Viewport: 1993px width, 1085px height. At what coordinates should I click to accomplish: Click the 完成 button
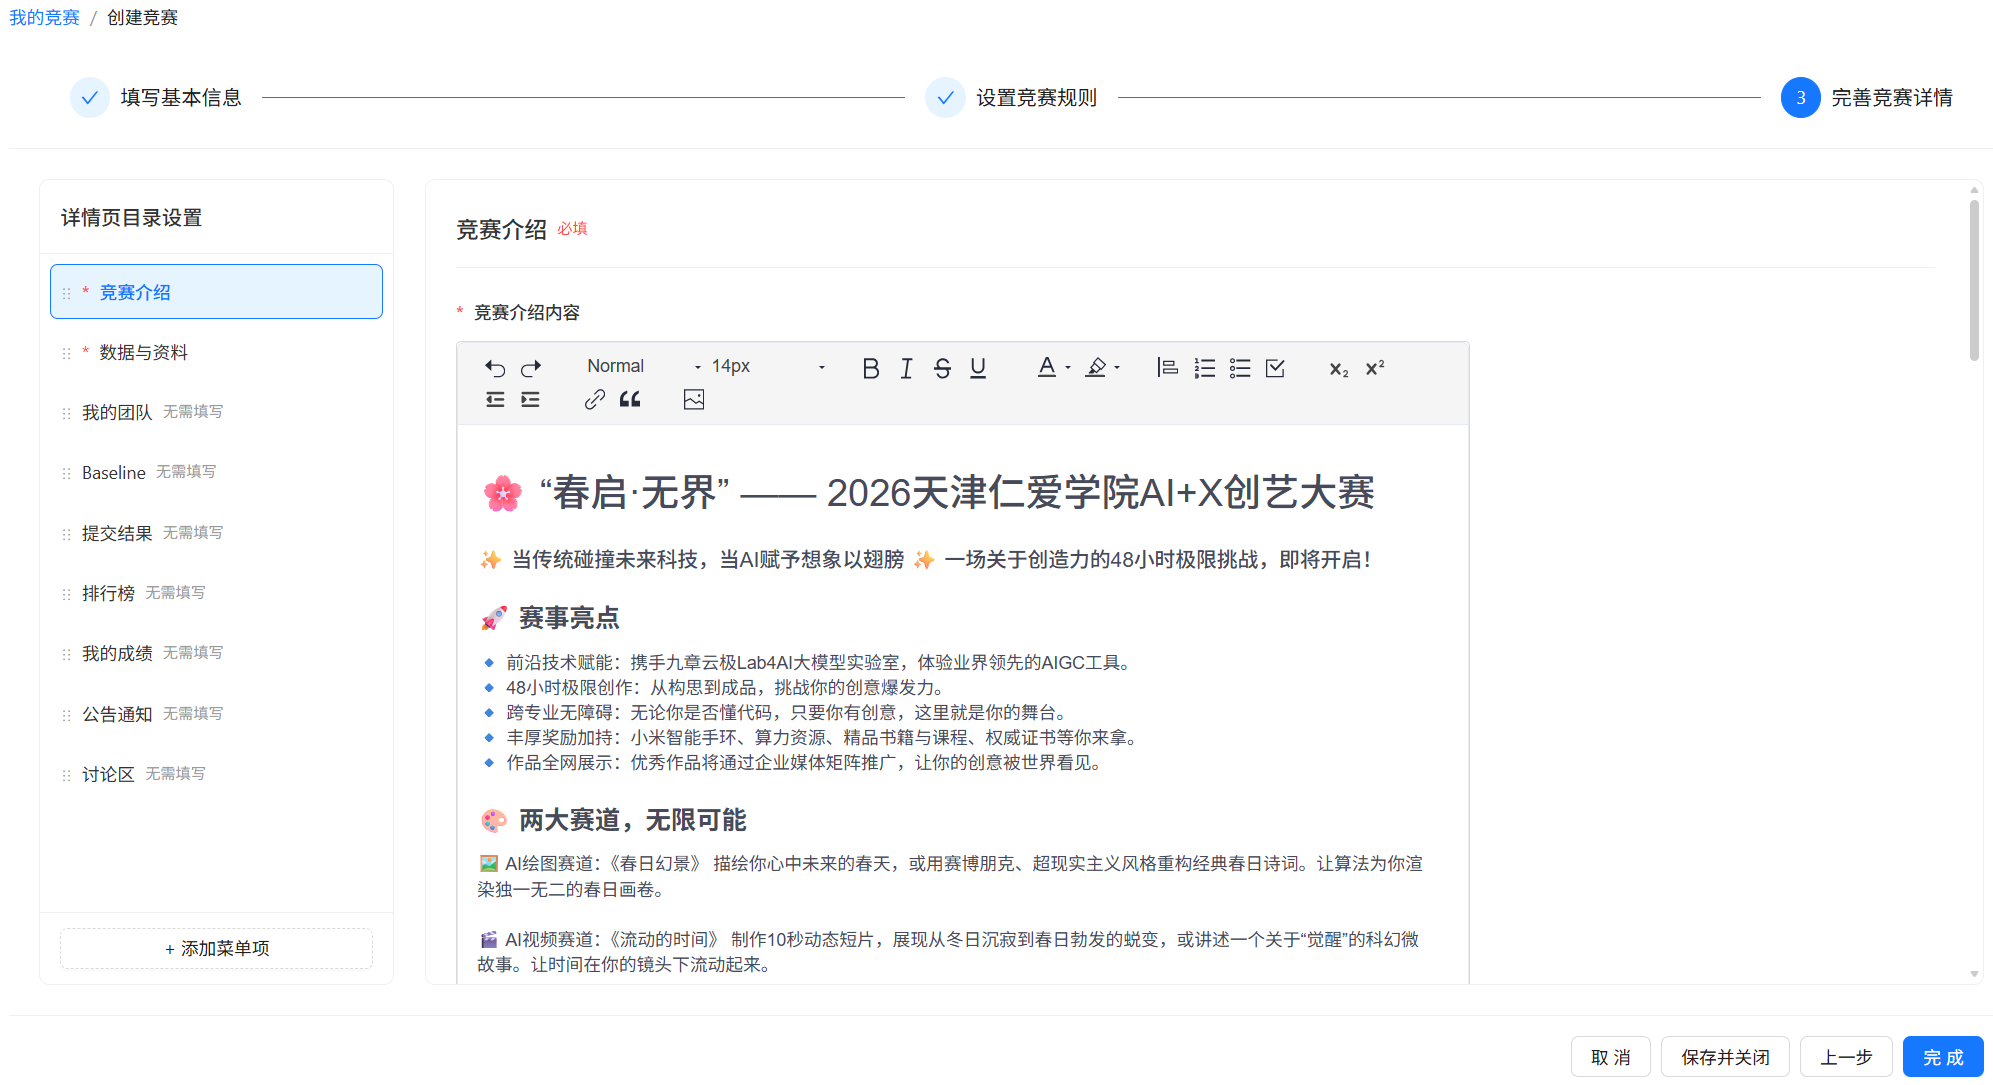point(1942,1057)
